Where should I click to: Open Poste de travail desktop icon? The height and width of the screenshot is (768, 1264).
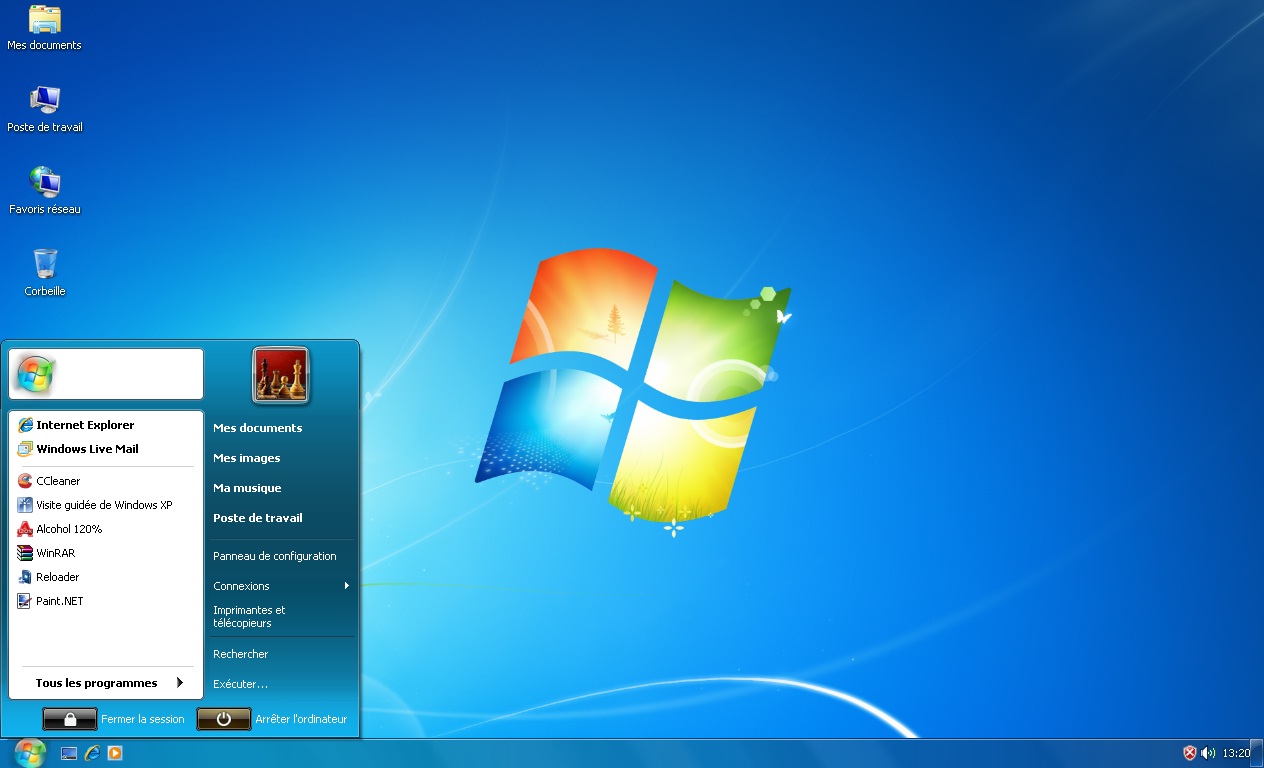click(44, 110)
